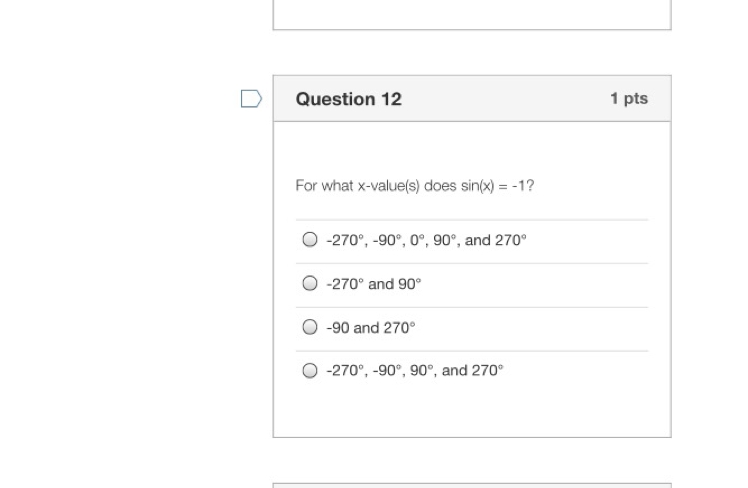This screenshot has height=488, width=748.
Task: Click the "sin(x) = -1?" expression in the prompt
Action: [498, 186]
